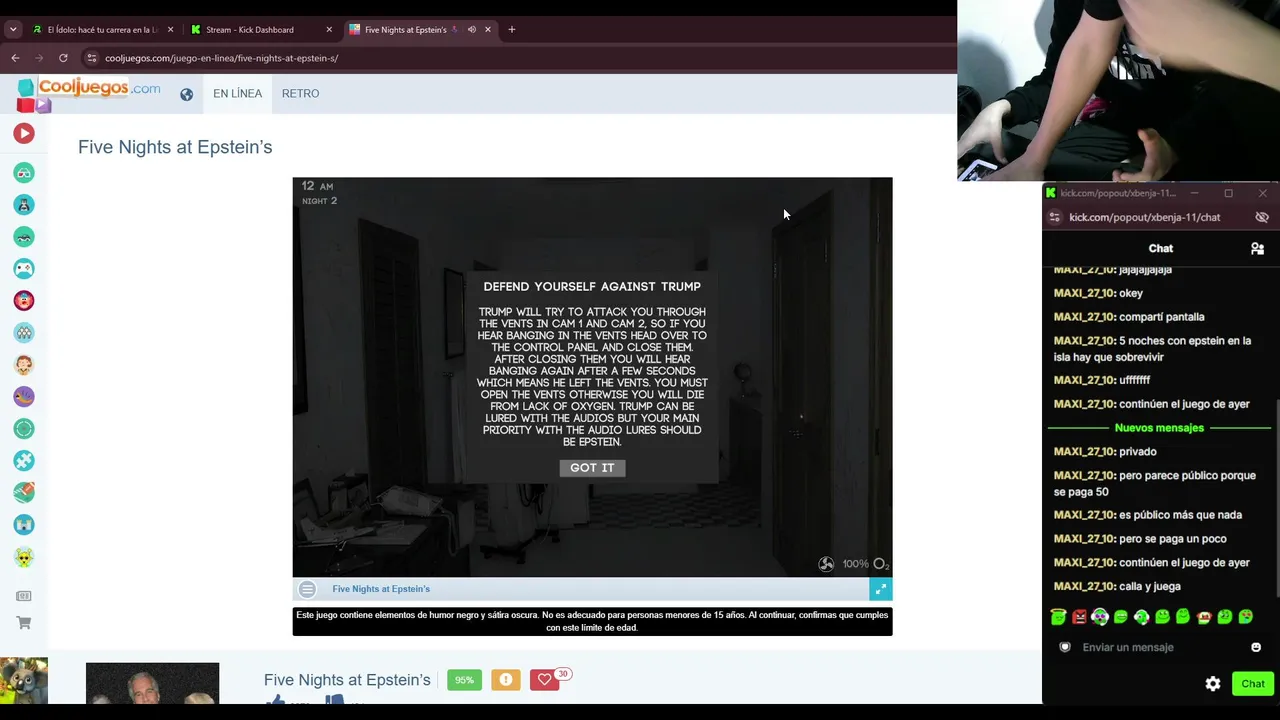The image size is (1280, 720).
Task: Open the orange report warning button
Action: 505,680
